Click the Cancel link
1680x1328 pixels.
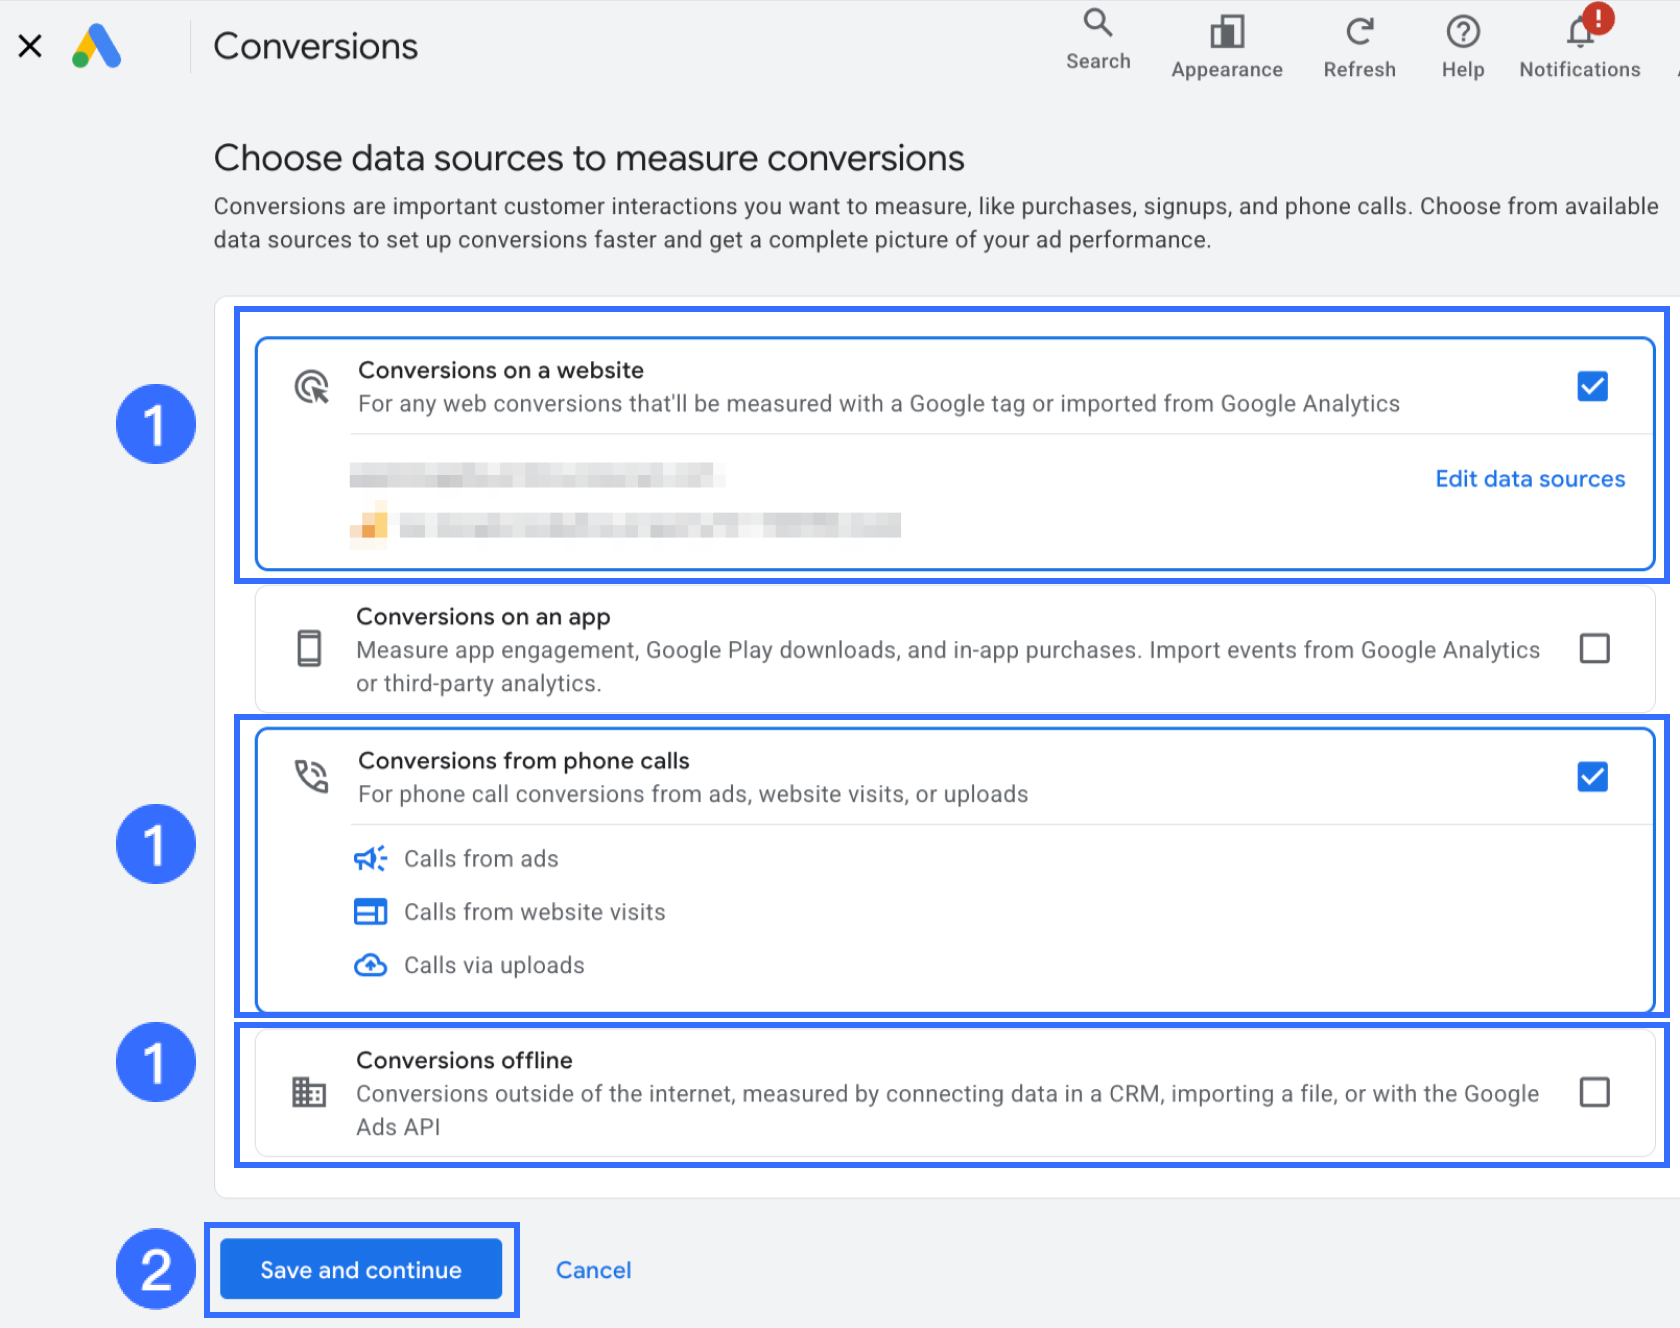pos(593,1270)
